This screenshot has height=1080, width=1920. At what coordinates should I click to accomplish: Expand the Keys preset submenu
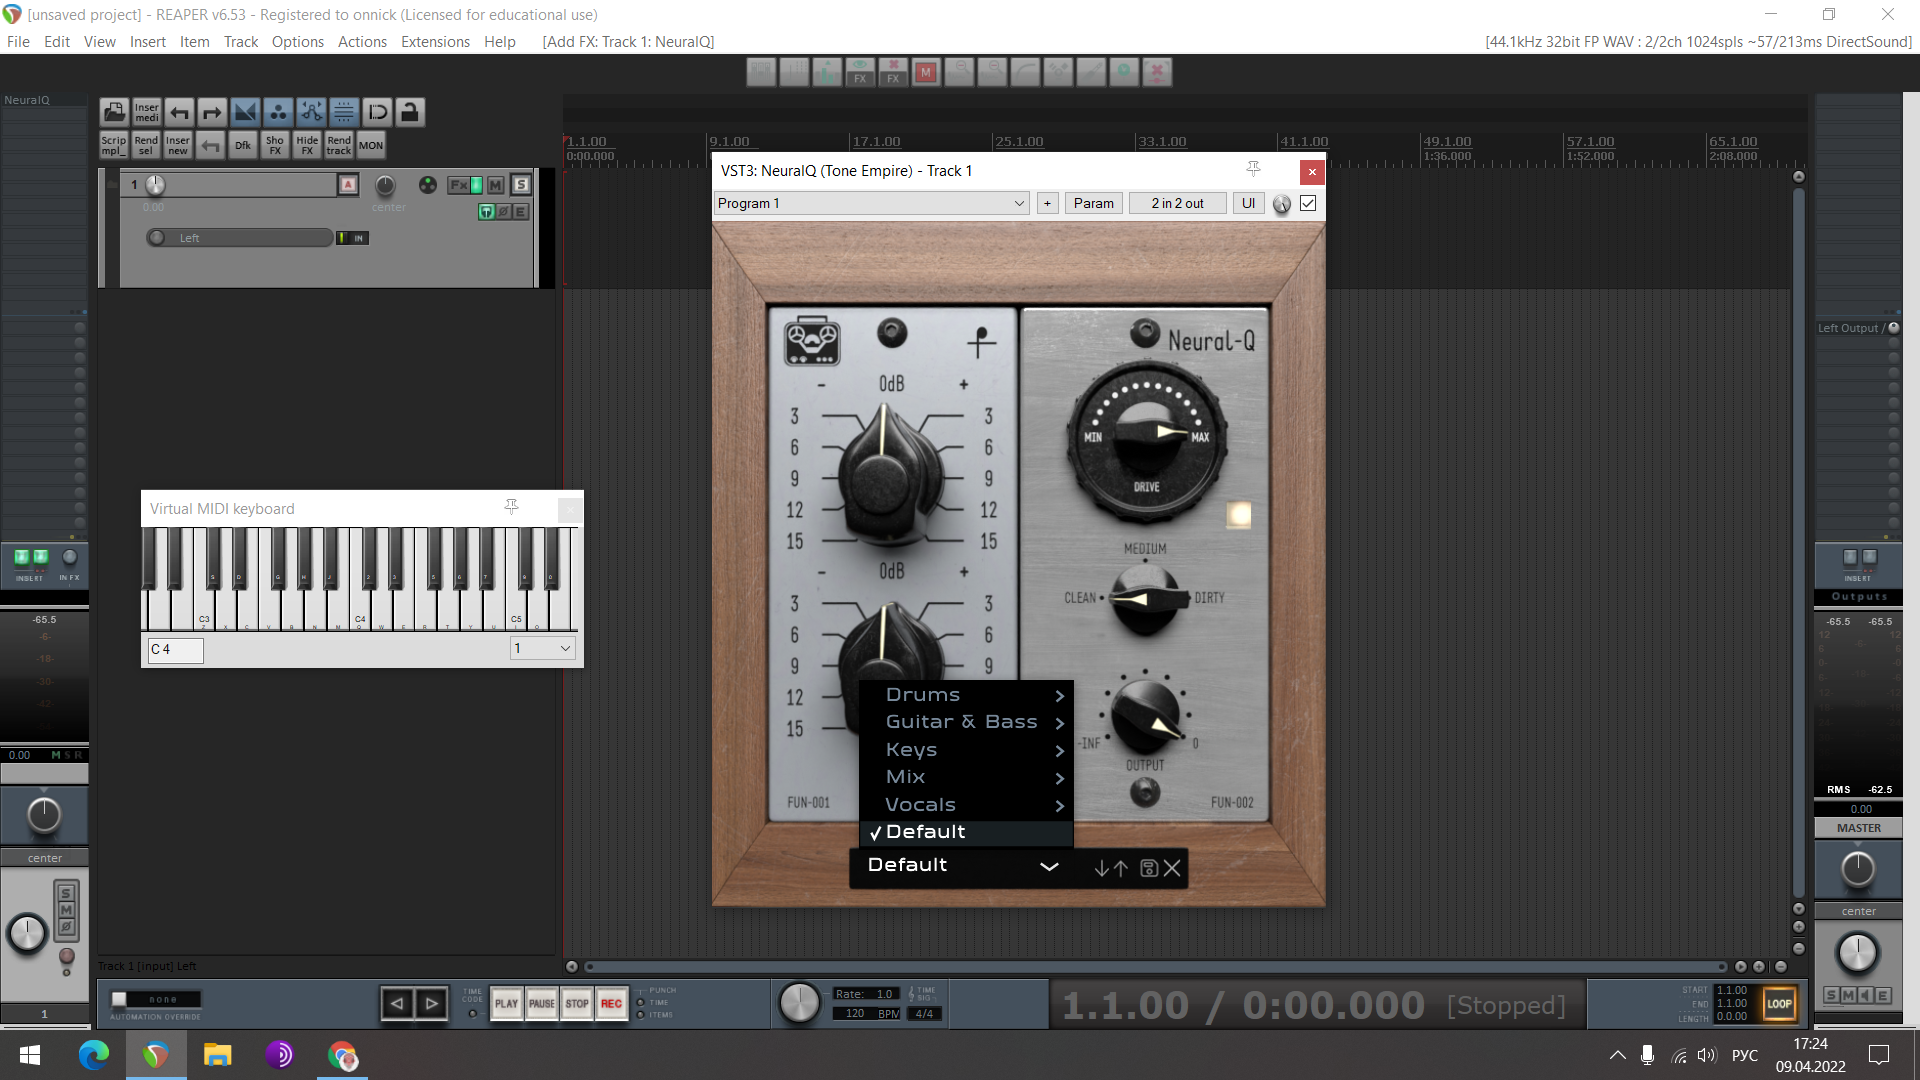pos(966,750)
